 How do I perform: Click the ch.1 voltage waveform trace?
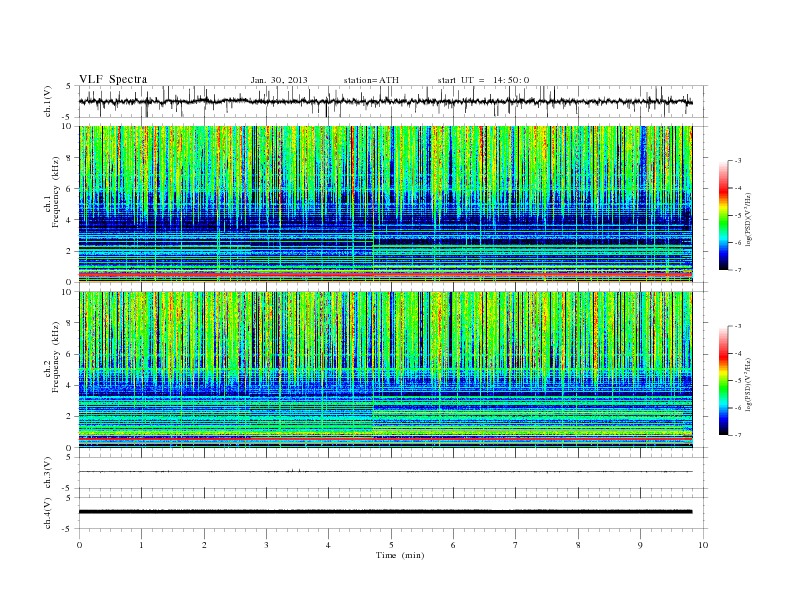tap(385, 101)
